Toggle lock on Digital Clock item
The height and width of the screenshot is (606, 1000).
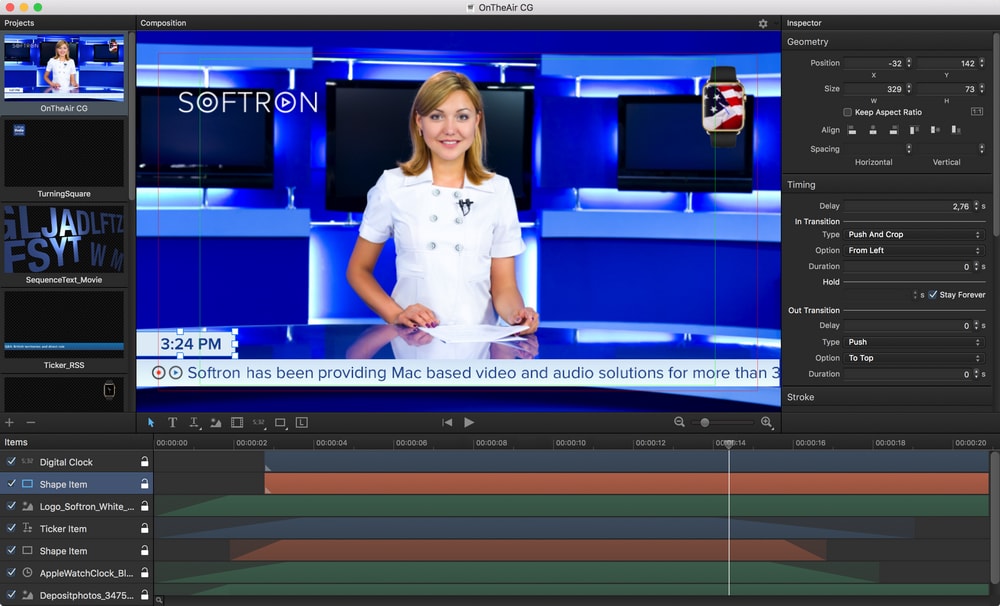[x=145, y=461]
